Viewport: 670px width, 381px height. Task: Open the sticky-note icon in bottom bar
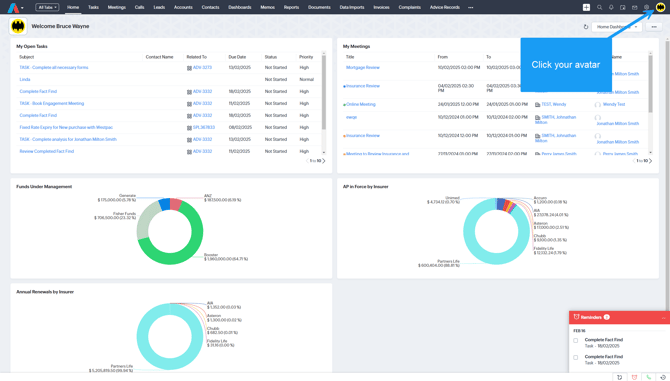(620, 377)
